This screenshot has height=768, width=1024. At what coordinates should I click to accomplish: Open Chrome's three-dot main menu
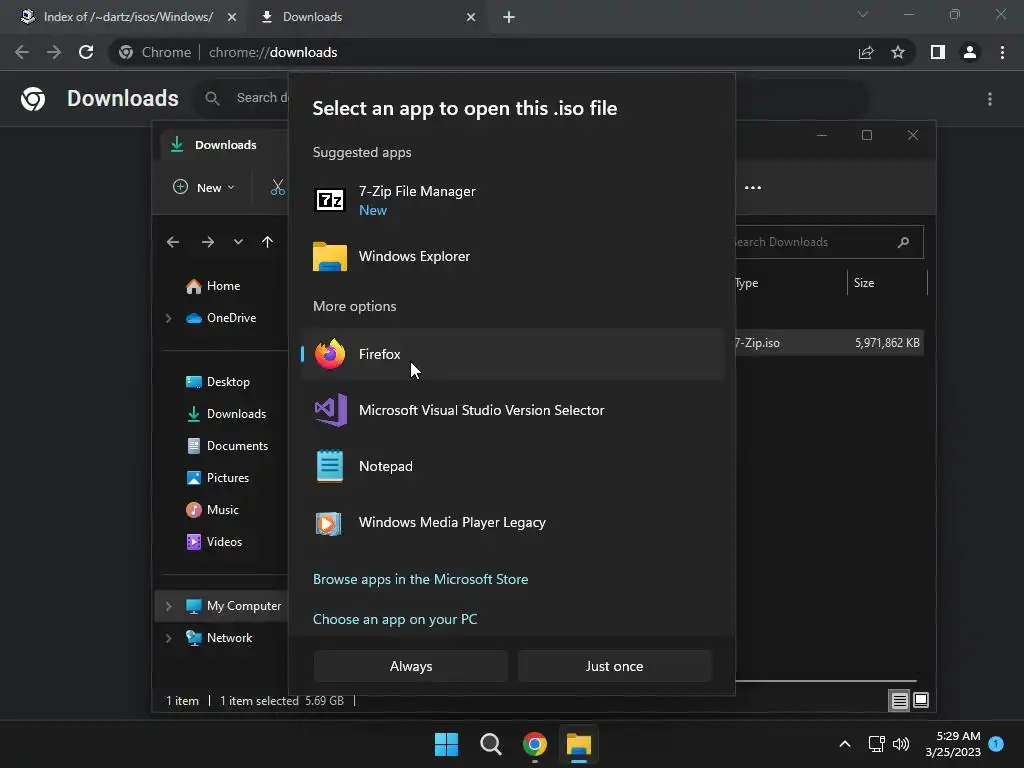coord(1002,52)
